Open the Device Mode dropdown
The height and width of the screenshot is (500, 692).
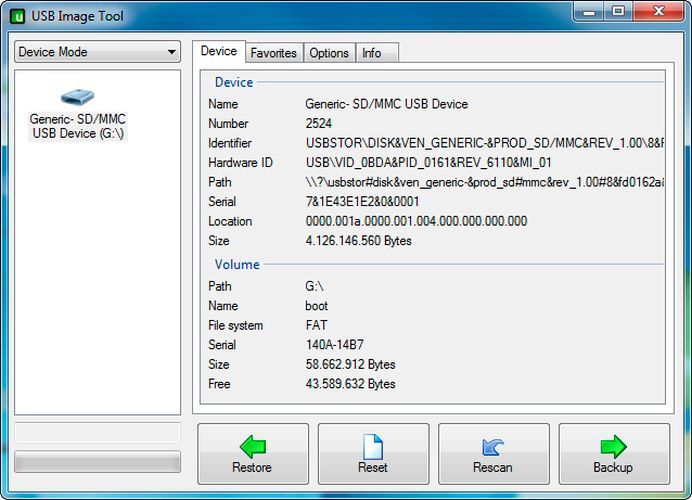pos(98,52)
